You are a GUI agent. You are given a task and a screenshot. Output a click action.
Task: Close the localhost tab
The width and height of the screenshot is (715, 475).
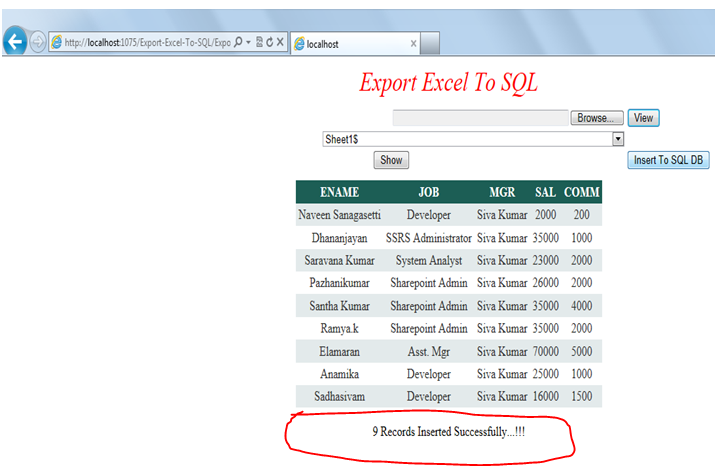coord(413,44)
